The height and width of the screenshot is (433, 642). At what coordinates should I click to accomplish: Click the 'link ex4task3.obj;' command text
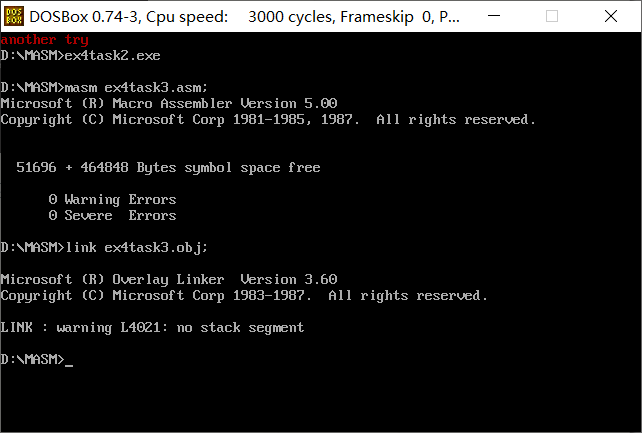137,248
